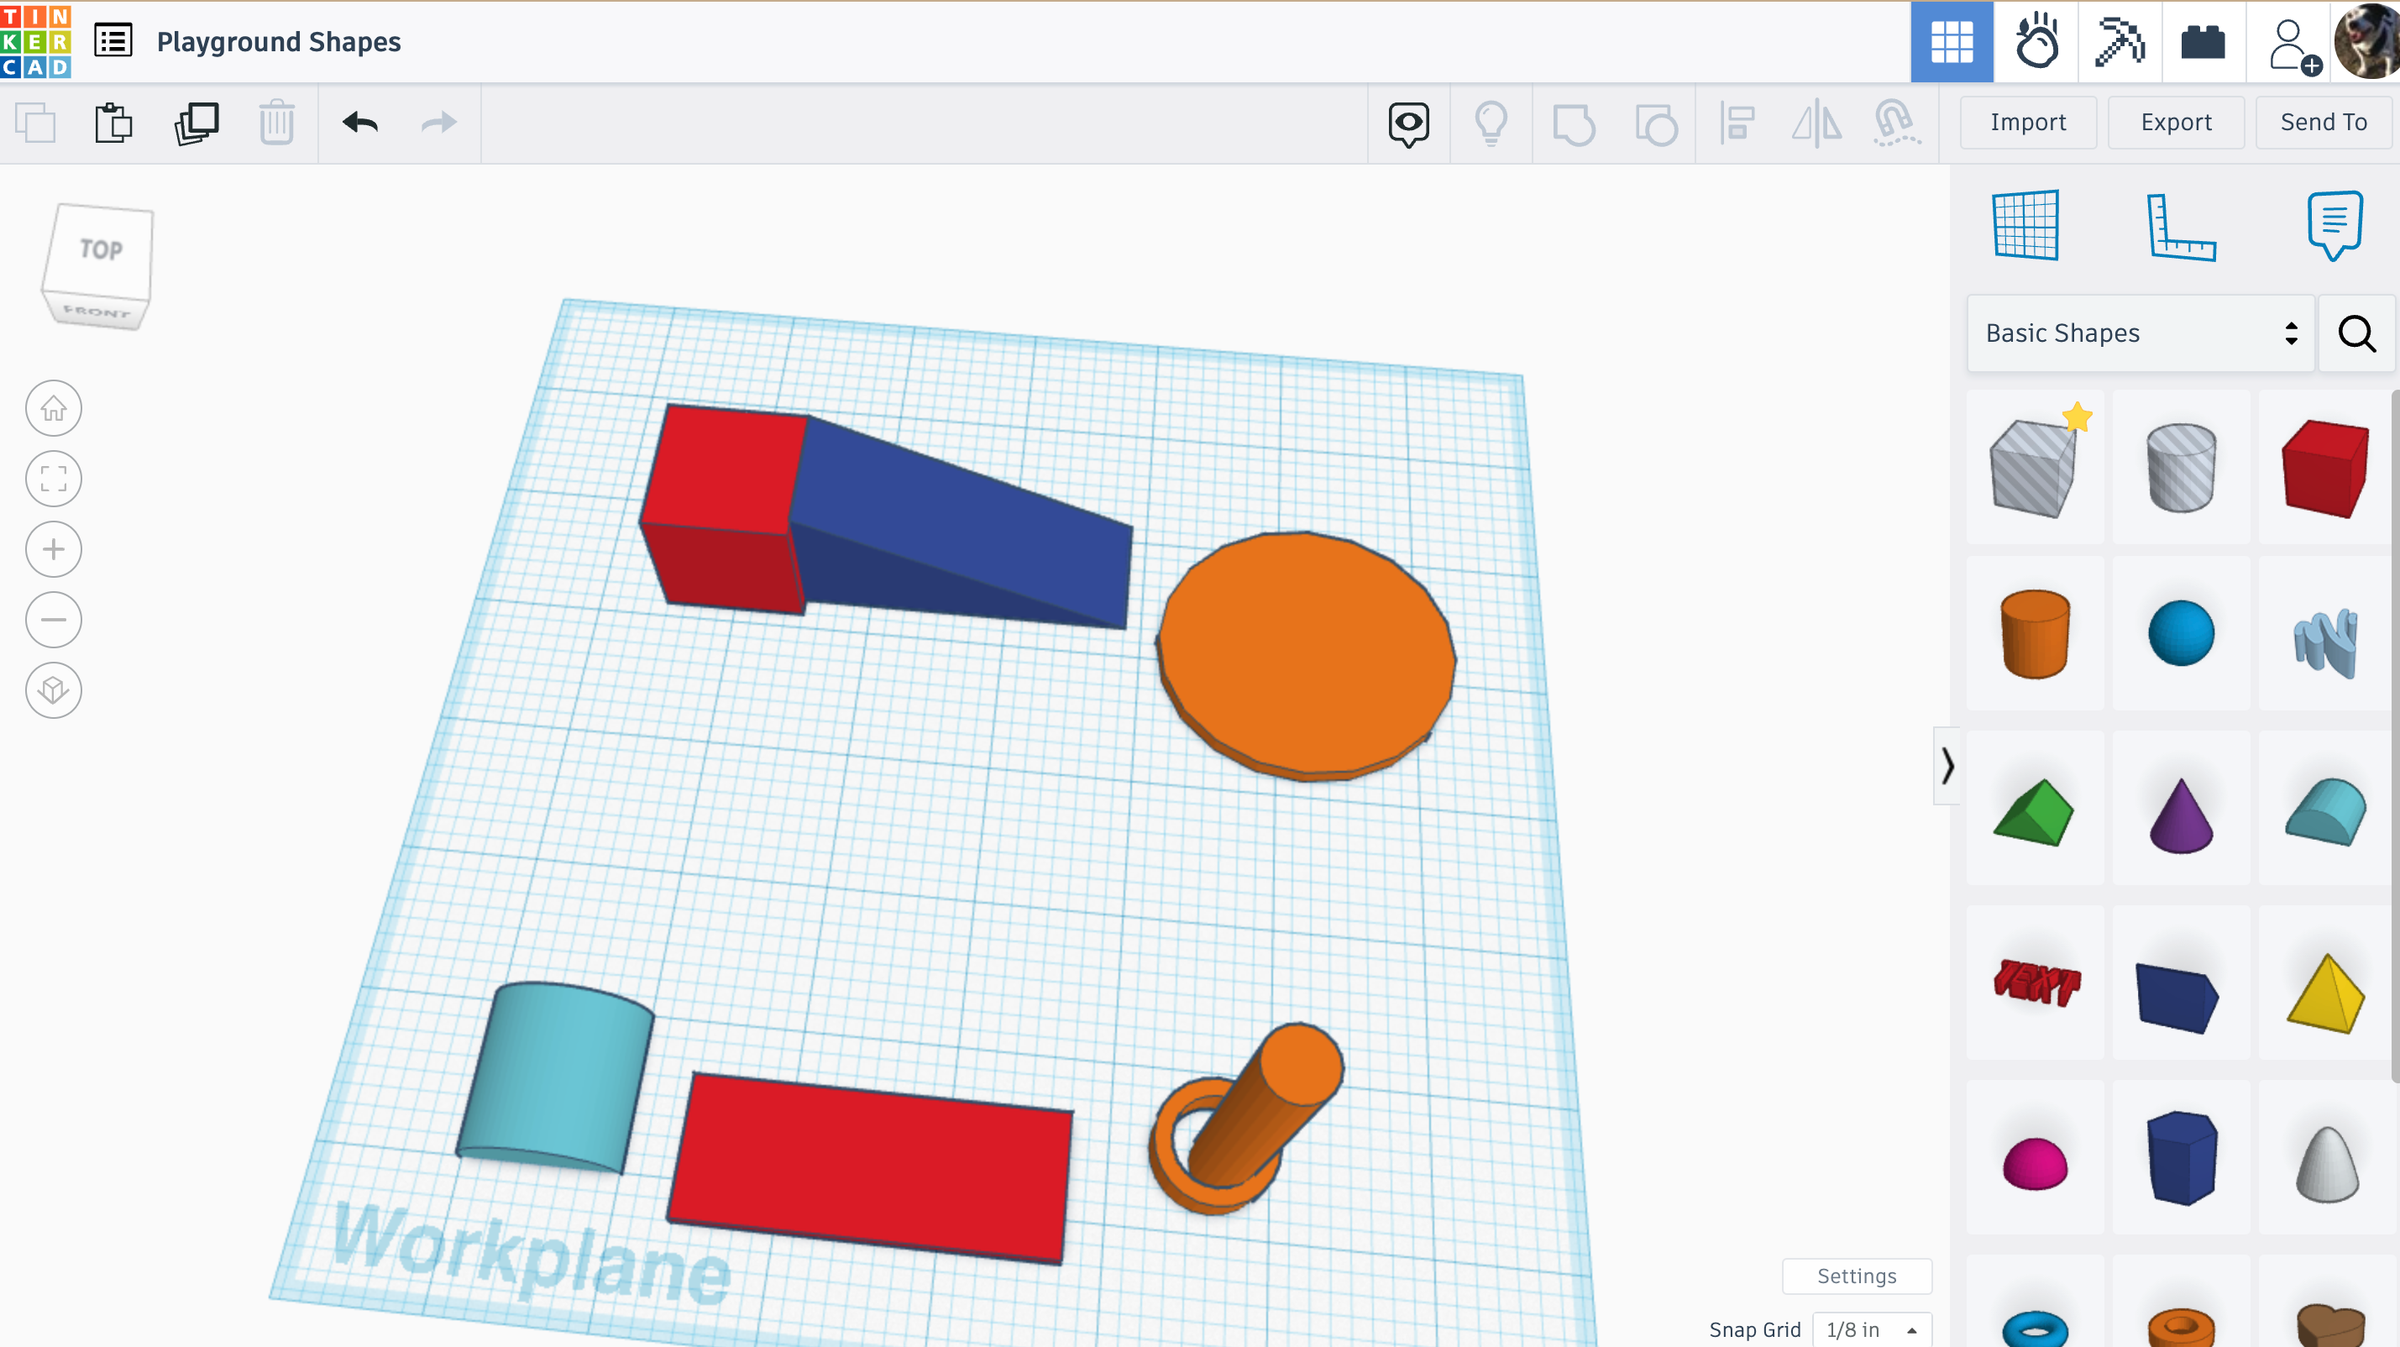Screen dimensions: 2400x1347
Task: Click the shape search magnifier icon
Action: (2357, 333)
